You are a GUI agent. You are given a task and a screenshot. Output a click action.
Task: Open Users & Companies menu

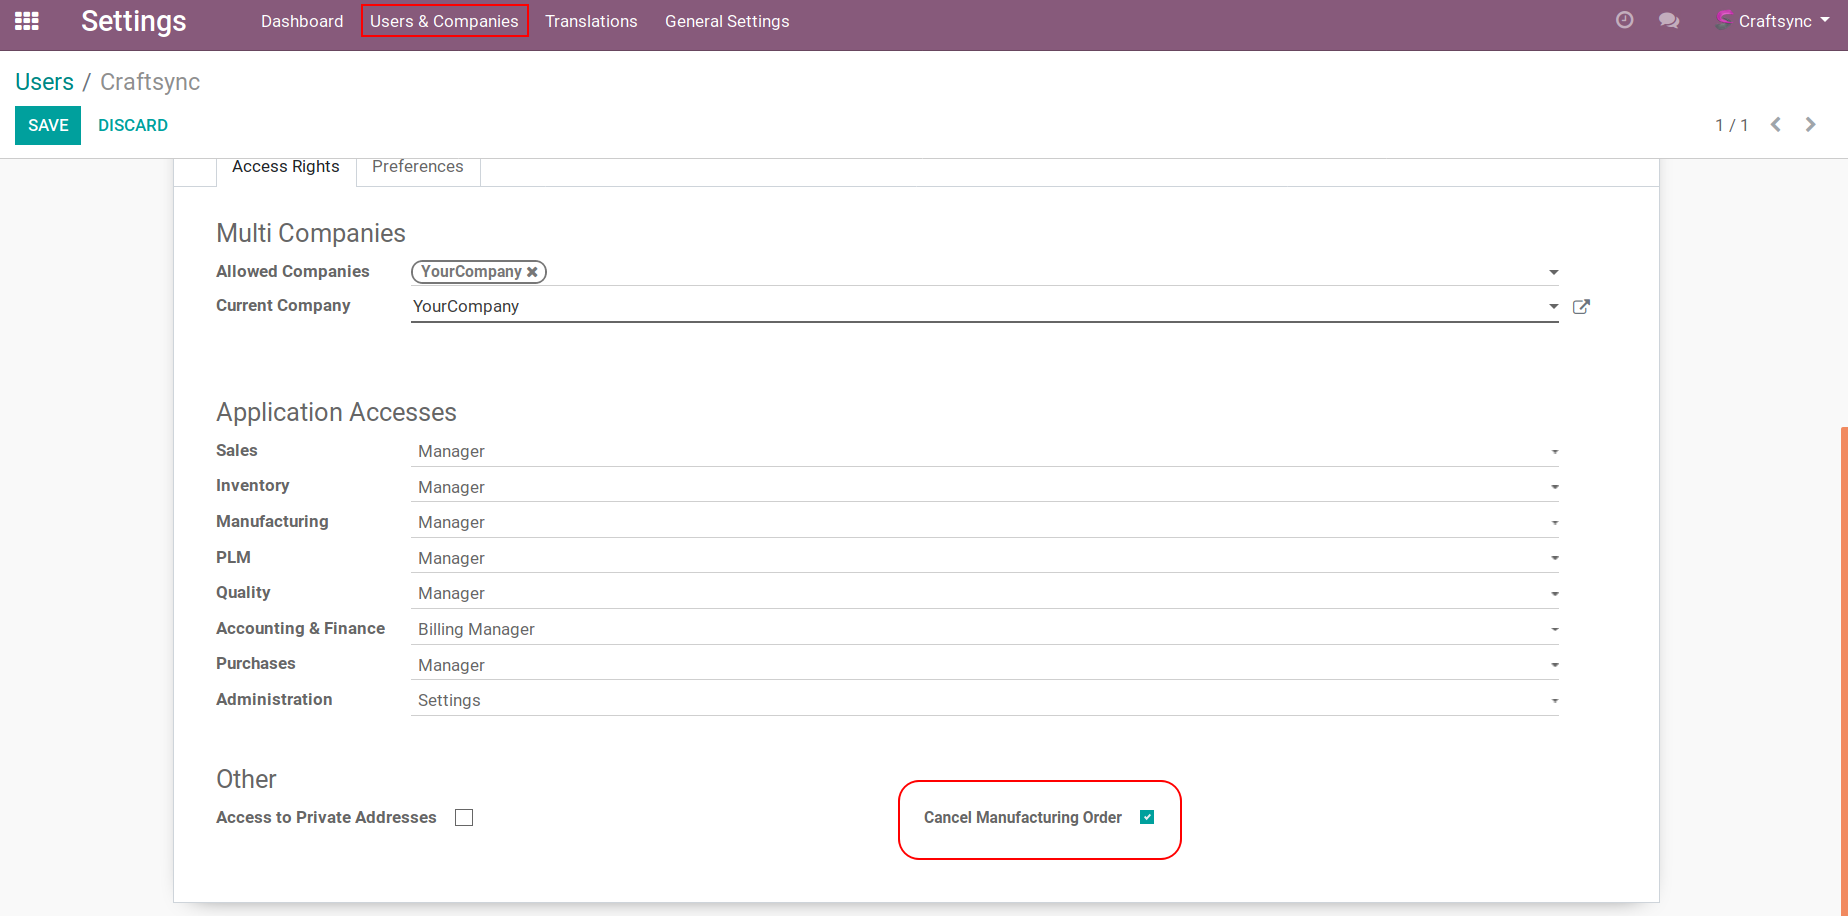[x=444, y=21]
